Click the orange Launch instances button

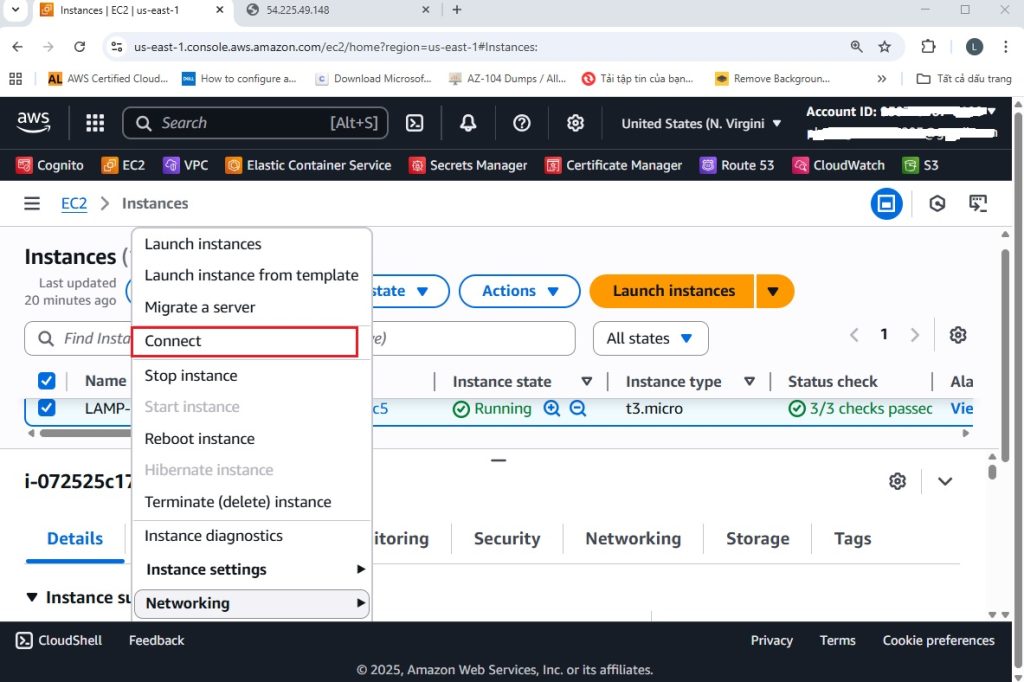(673, 291)
